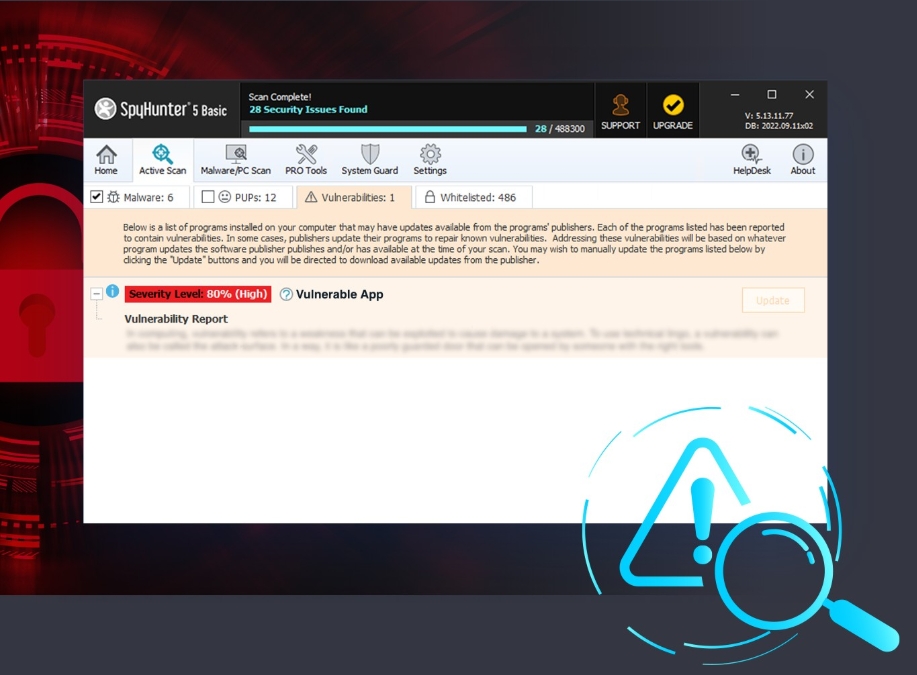Open the About info icon
Image resolution: width=917 pixels, height=675 pixels.
[803, 159]
